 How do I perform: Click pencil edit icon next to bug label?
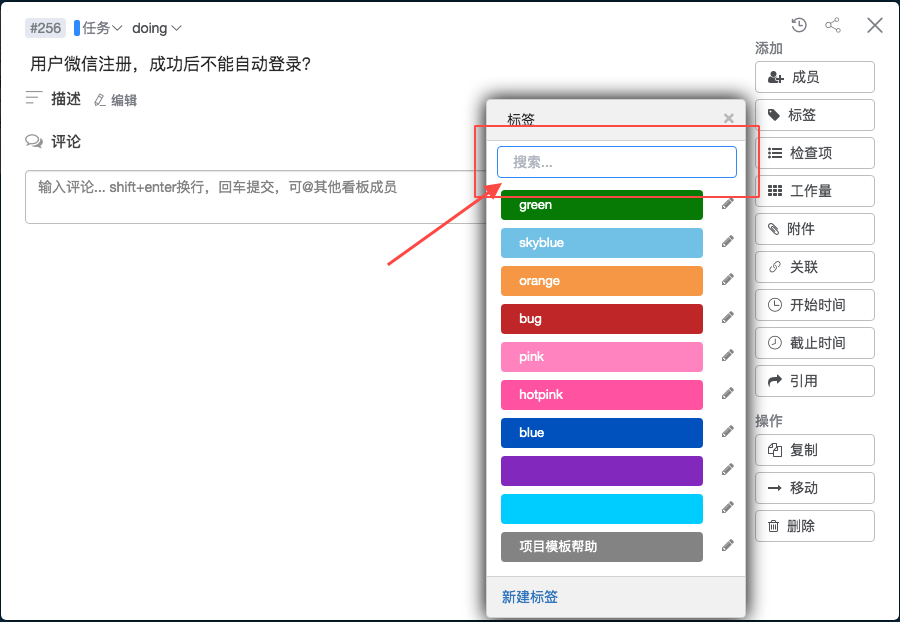[x=728, y=318]
